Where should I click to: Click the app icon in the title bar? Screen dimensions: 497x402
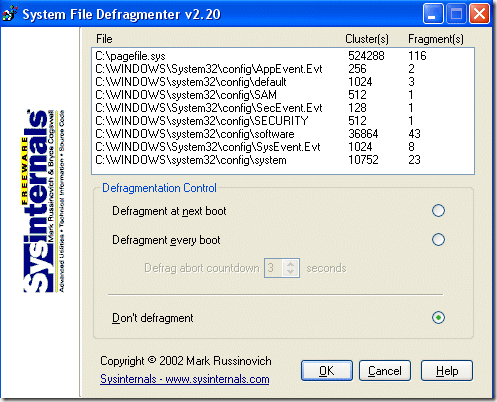(9, 14)
